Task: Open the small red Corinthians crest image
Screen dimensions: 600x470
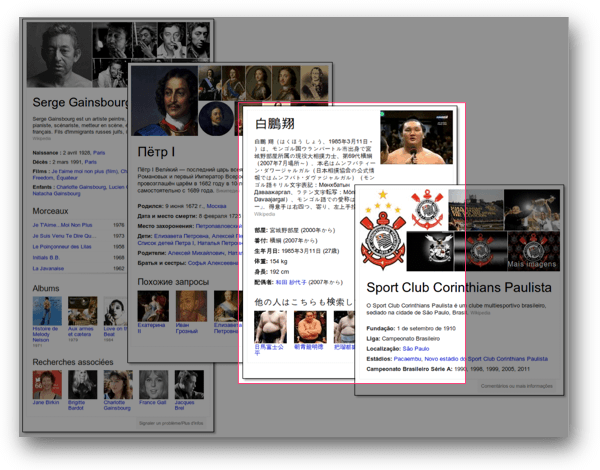Action: pos(427,210)
